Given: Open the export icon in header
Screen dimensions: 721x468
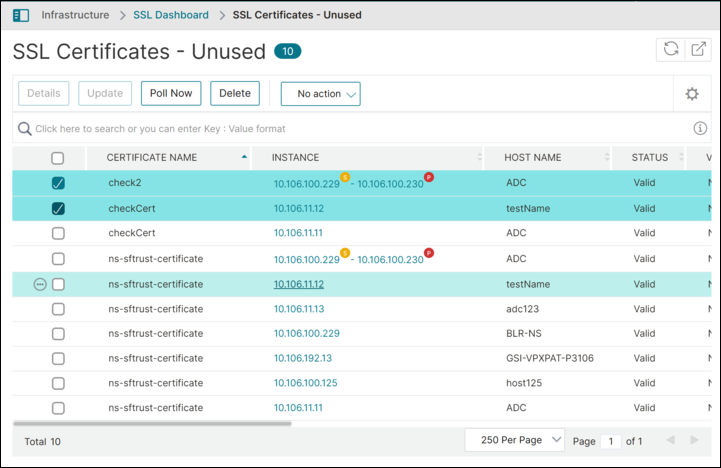Looking at the screenshot, I should coord(698,49).
